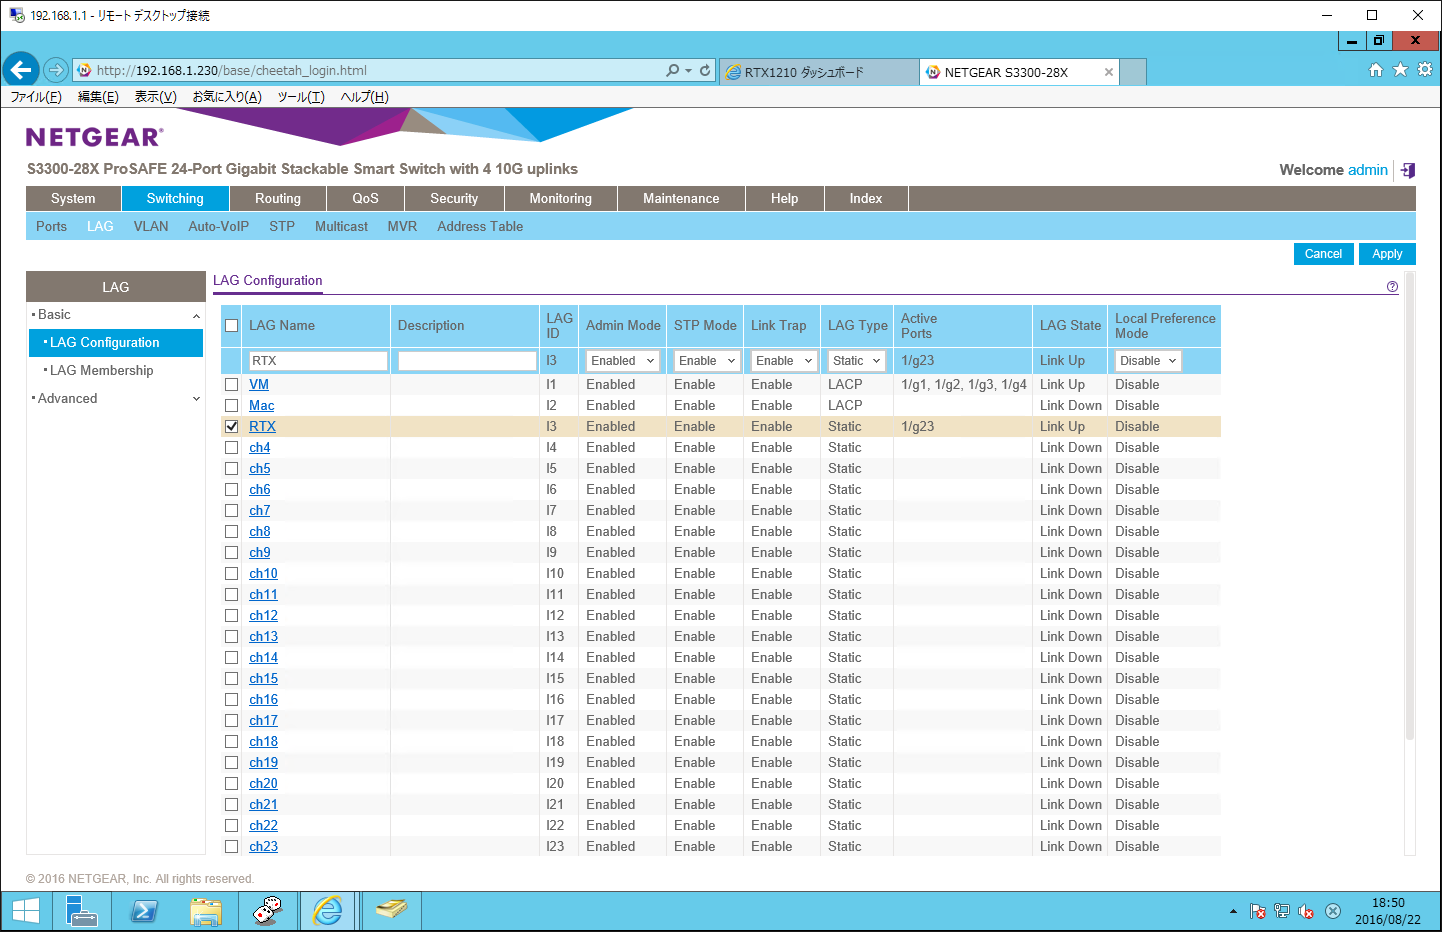Open the RTX LAG link

tap(262, 426)
